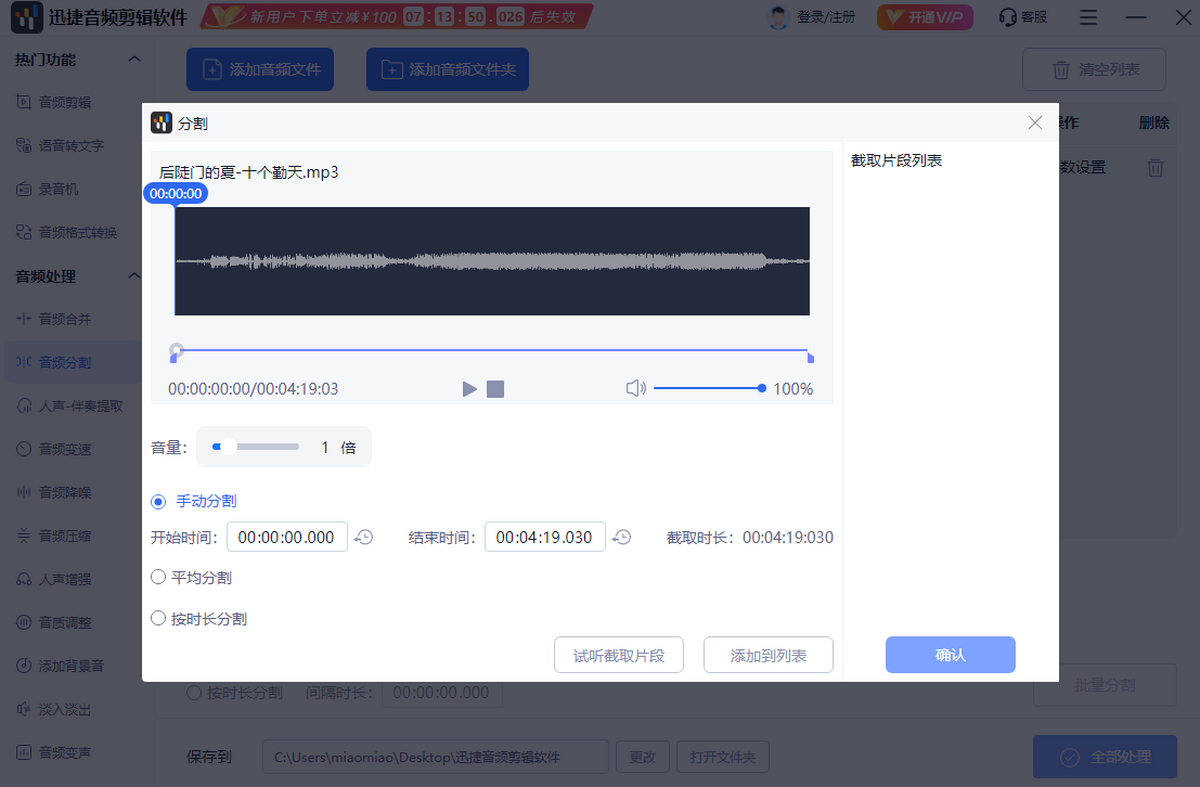1200x787 pixels.
Task: Click the 音量 multiplier slider
Action: (256, 447)
